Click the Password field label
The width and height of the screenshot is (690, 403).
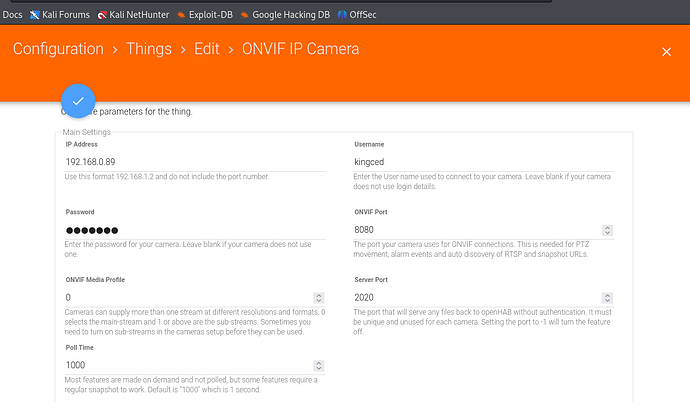point(80,212)
